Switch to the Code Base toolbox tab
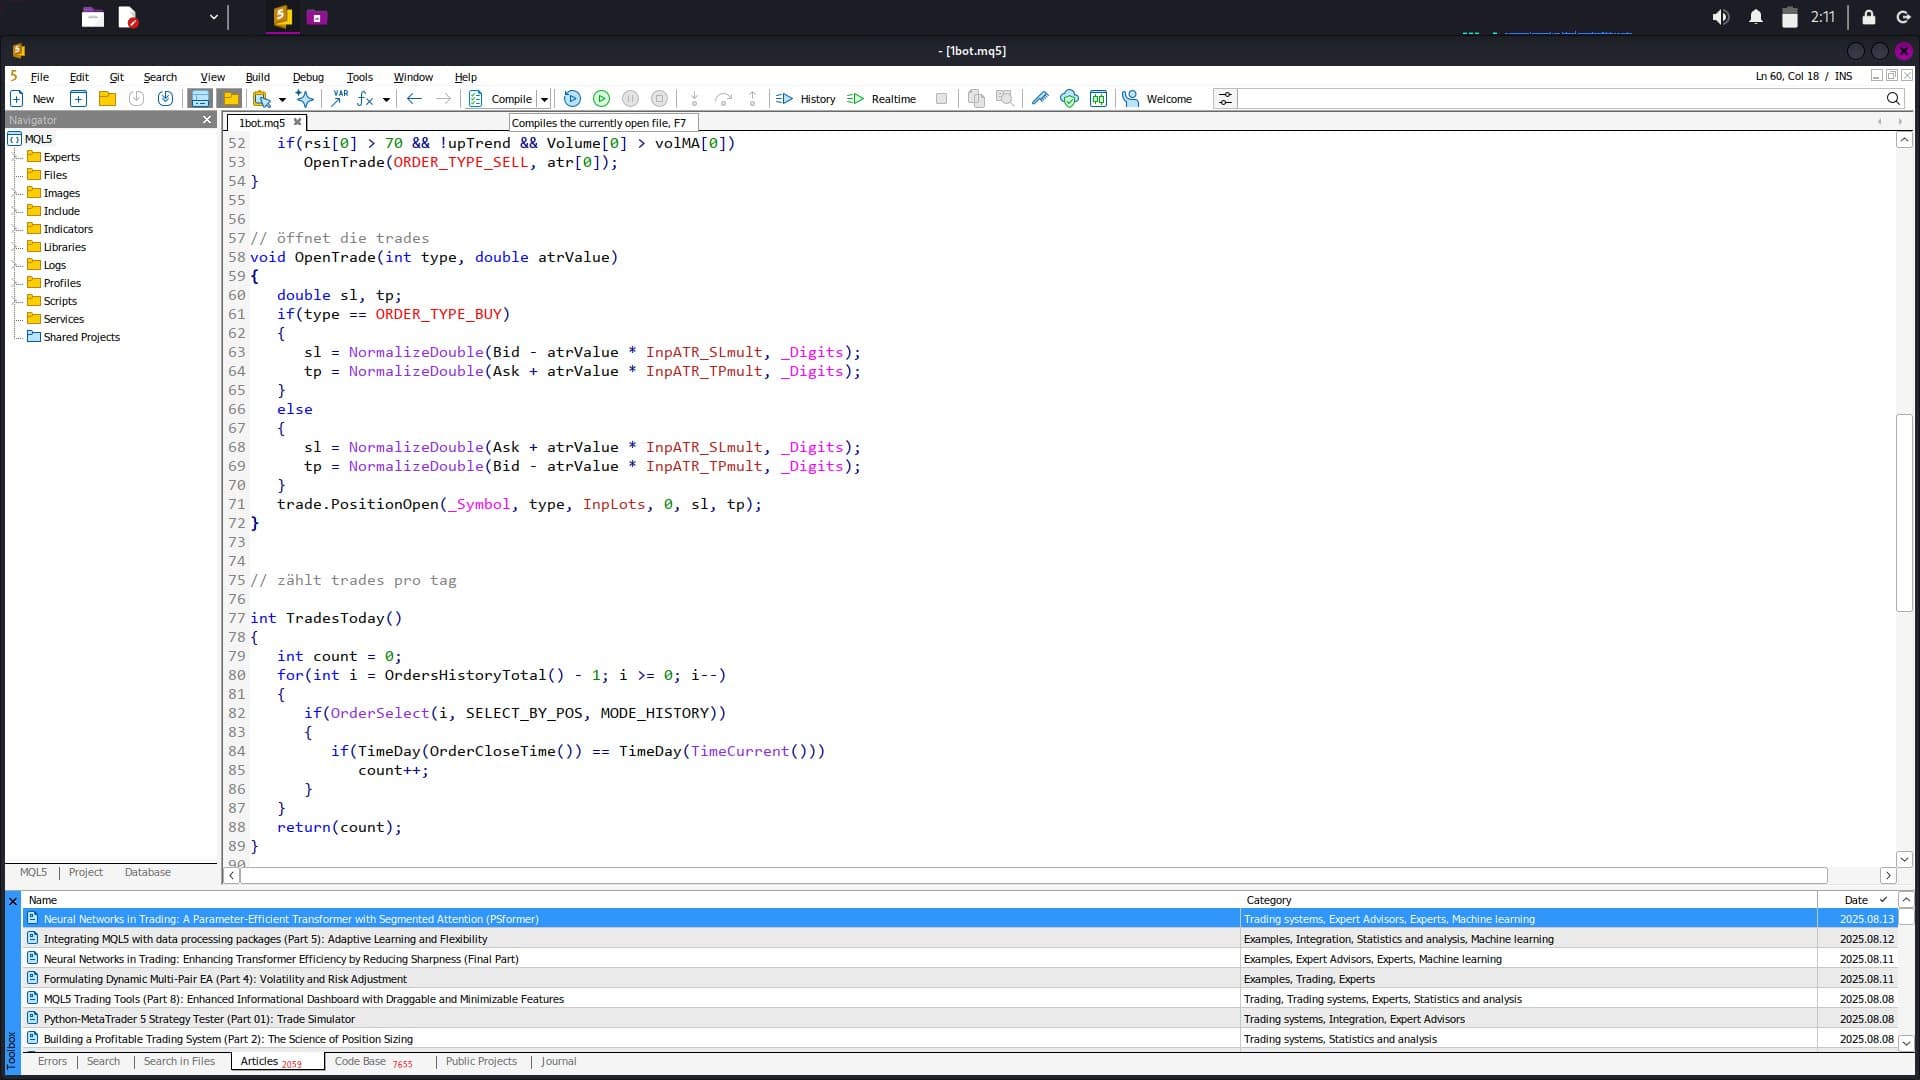The height and width of the screenshot is (1080, 1920). (x=373, y=1061)
